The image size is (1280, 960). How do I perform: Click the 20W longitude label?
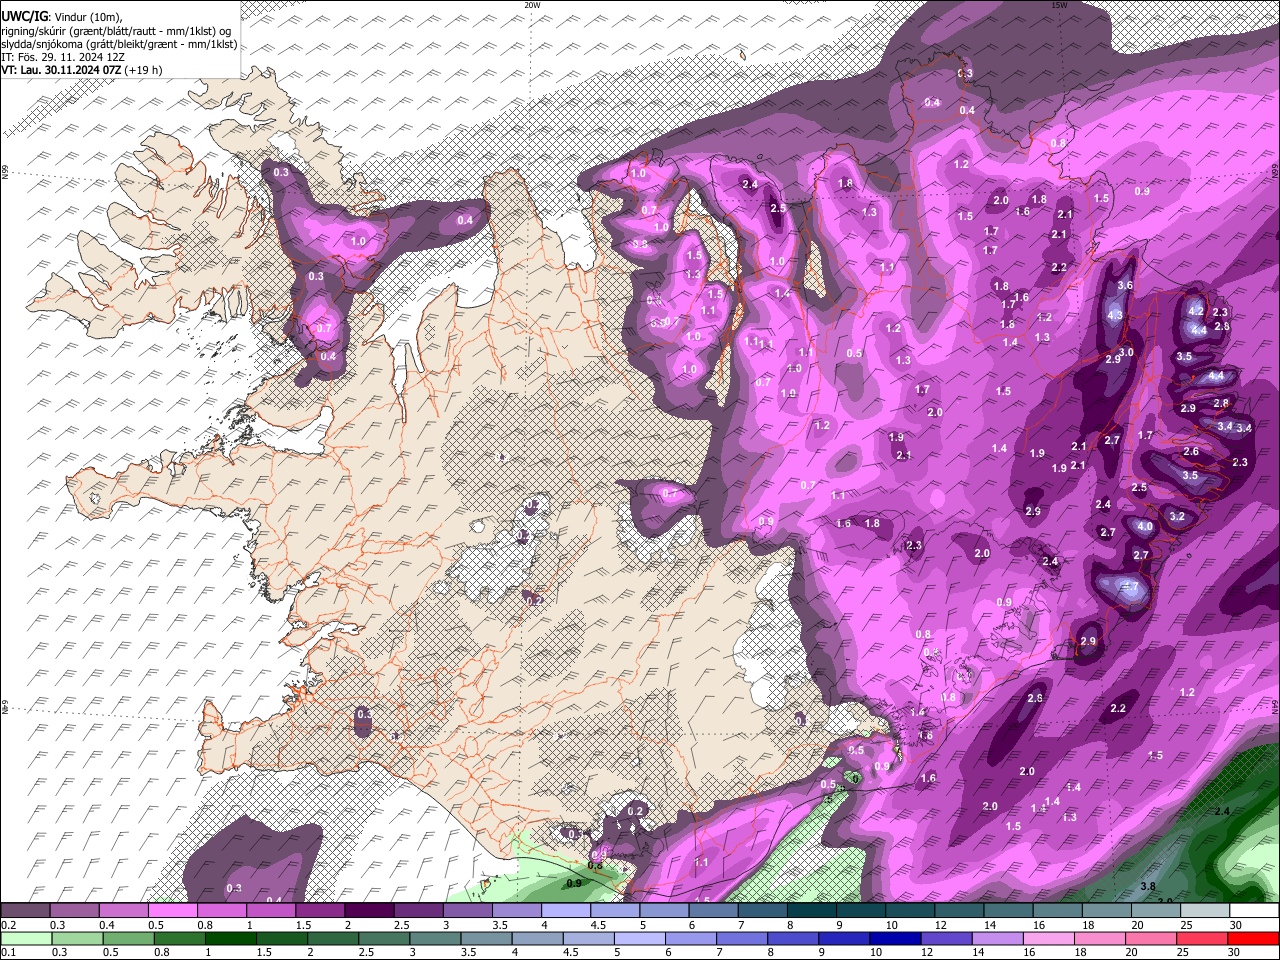(532, 5)
